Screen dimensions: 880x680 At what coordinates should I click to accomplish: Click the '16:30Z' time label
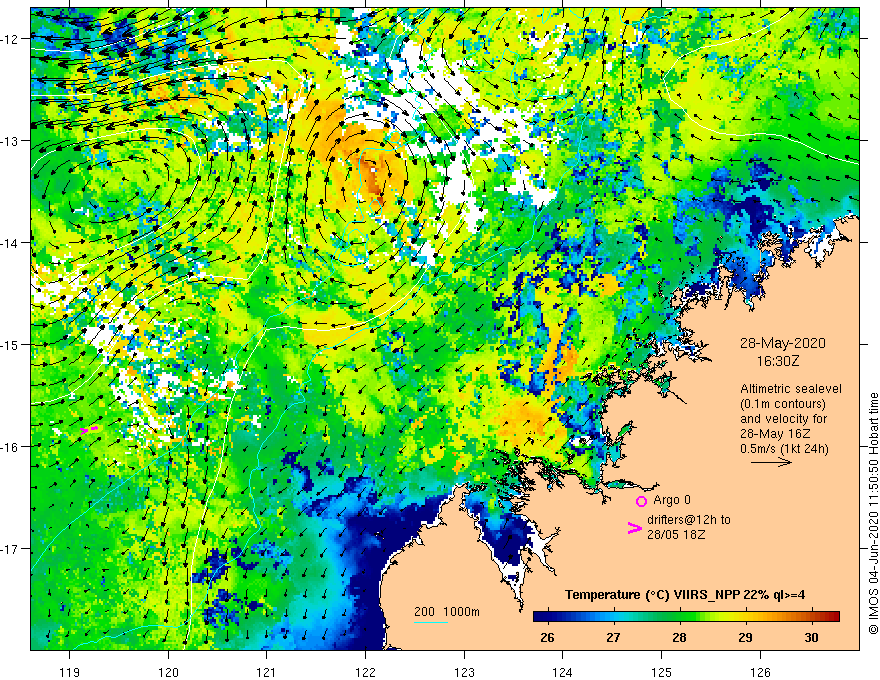(x=777, y=361)
